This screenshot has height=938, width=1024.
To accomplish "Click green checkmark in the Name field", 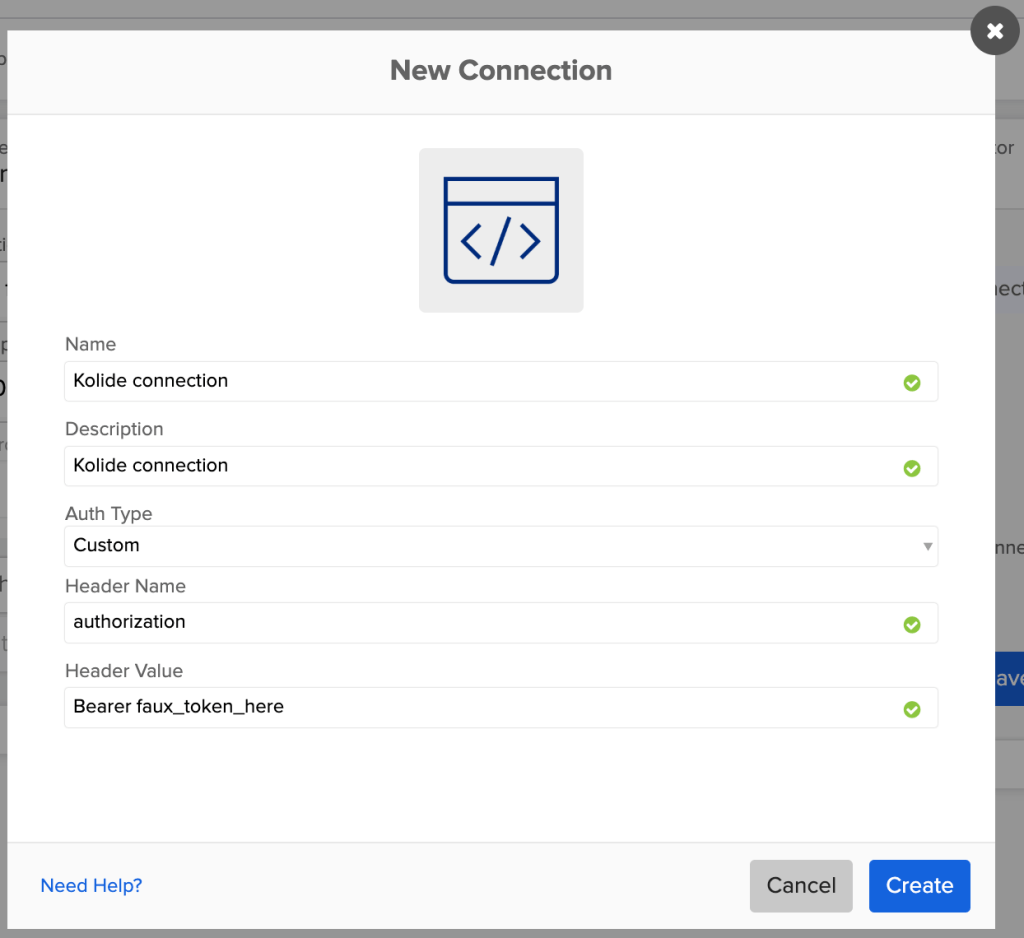I will pos(911,382).
